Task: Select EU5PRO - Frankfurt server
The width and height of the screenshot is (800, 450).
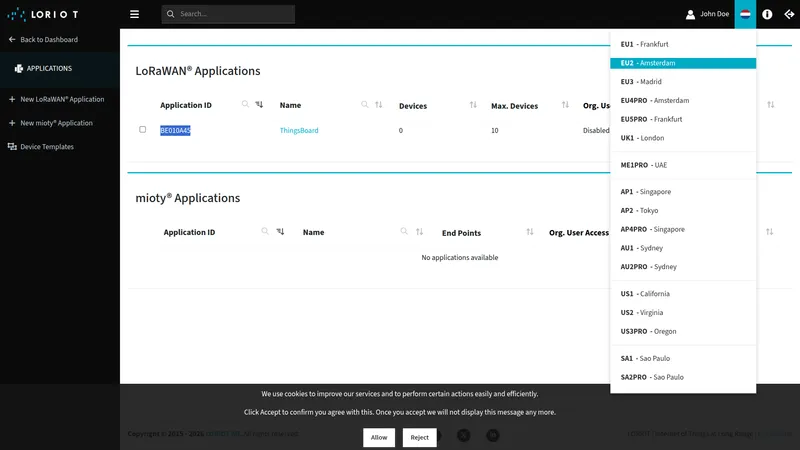Action: tap(683, 119)
